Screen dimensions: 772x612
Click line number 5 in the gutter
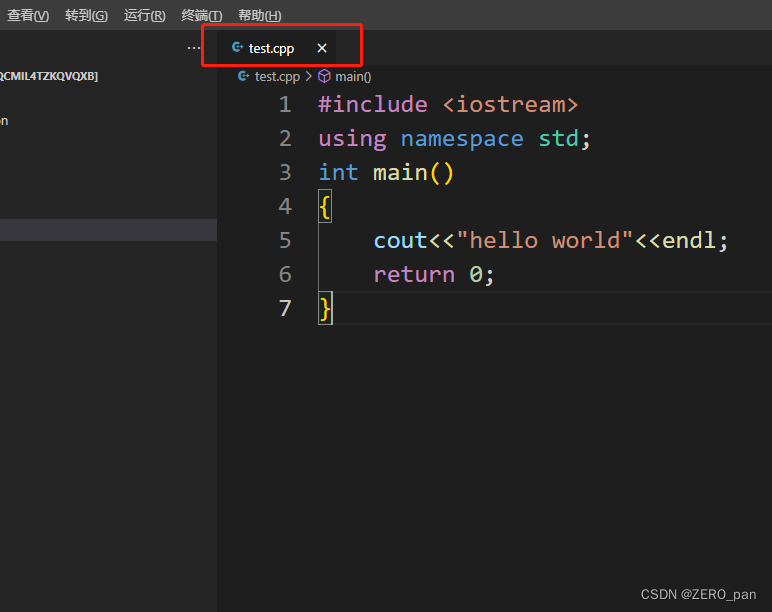point(285,240)
